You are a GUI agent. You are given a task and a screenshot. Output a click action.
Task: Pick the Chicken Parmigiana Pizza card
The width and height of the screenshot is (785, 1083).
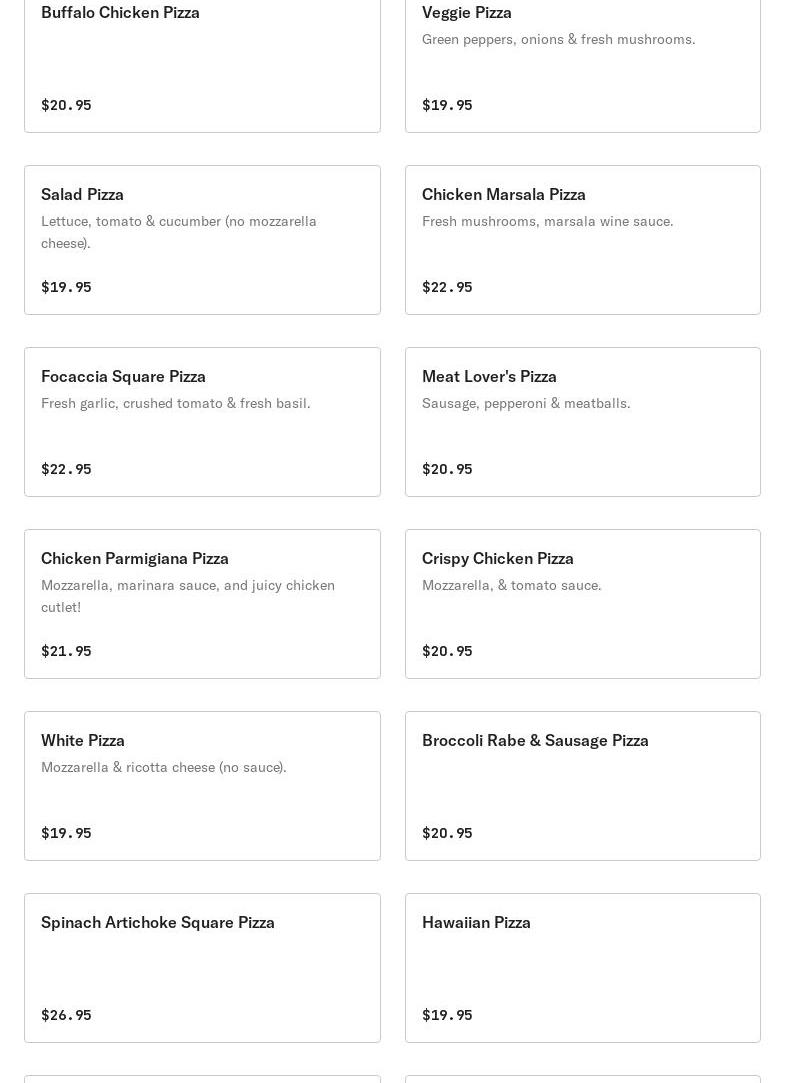(202, 604)
